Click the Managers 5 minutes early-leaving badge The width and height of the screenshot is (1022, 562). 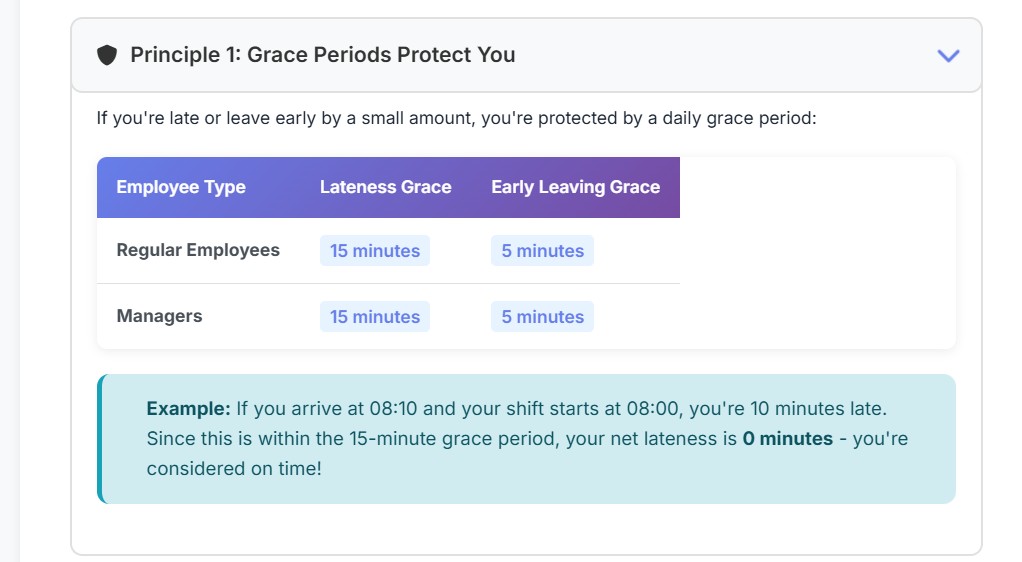(x=542, y=317)
